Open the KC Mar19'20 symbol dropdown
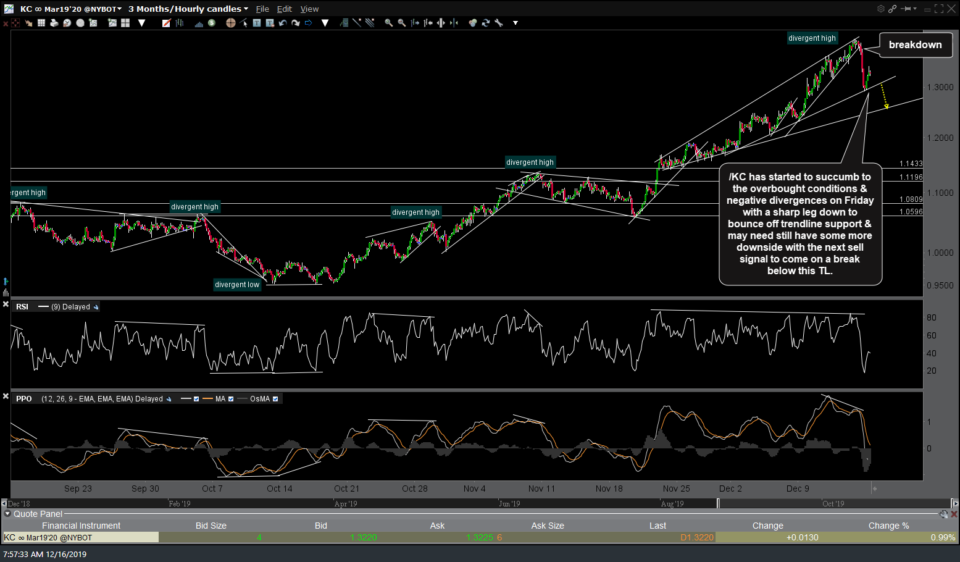 (121, 8)
